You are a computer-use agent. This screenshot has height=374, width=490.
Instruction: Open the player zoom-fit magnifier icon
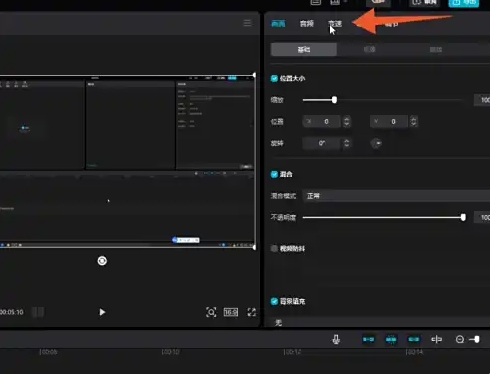coord(211,312)
